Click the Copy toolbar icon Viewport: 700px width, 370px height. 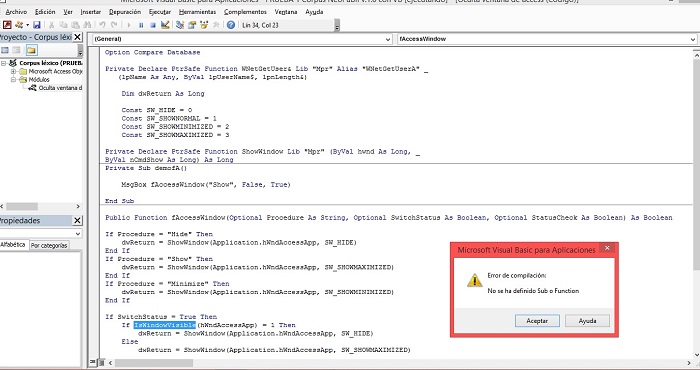tap(63, 25)
